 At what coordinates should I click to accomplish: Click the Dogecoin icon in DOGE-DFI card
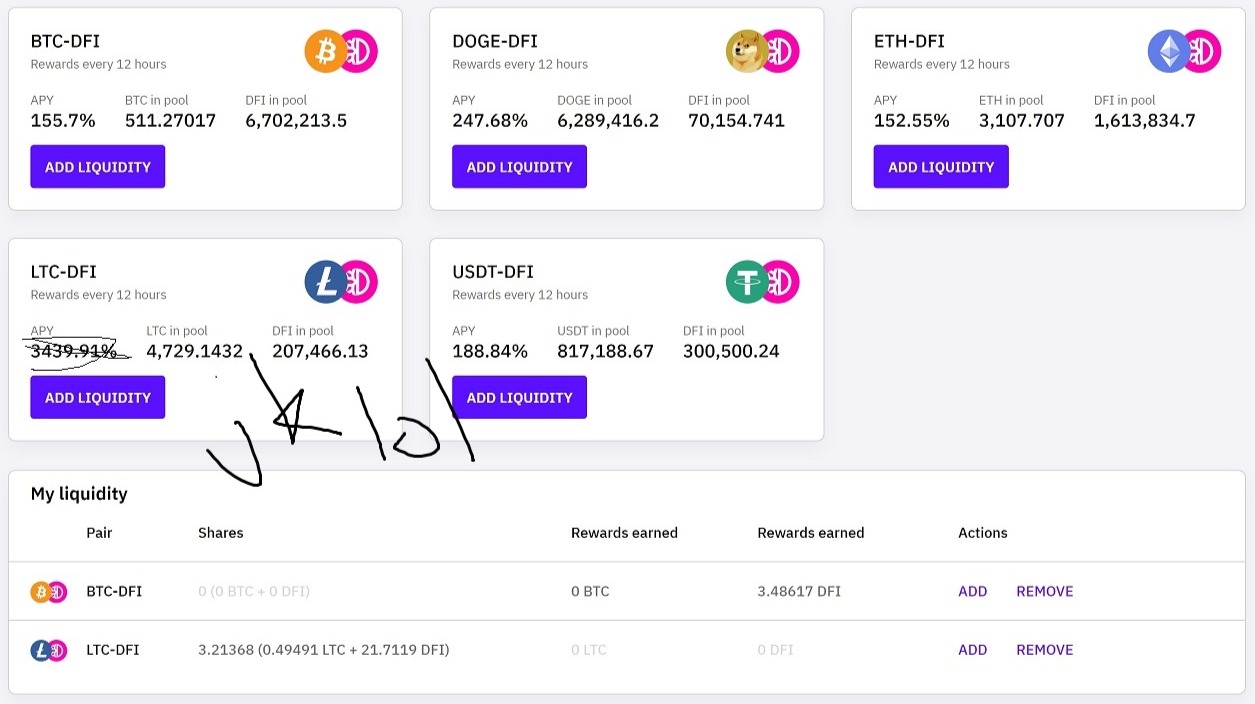[746, 51]
